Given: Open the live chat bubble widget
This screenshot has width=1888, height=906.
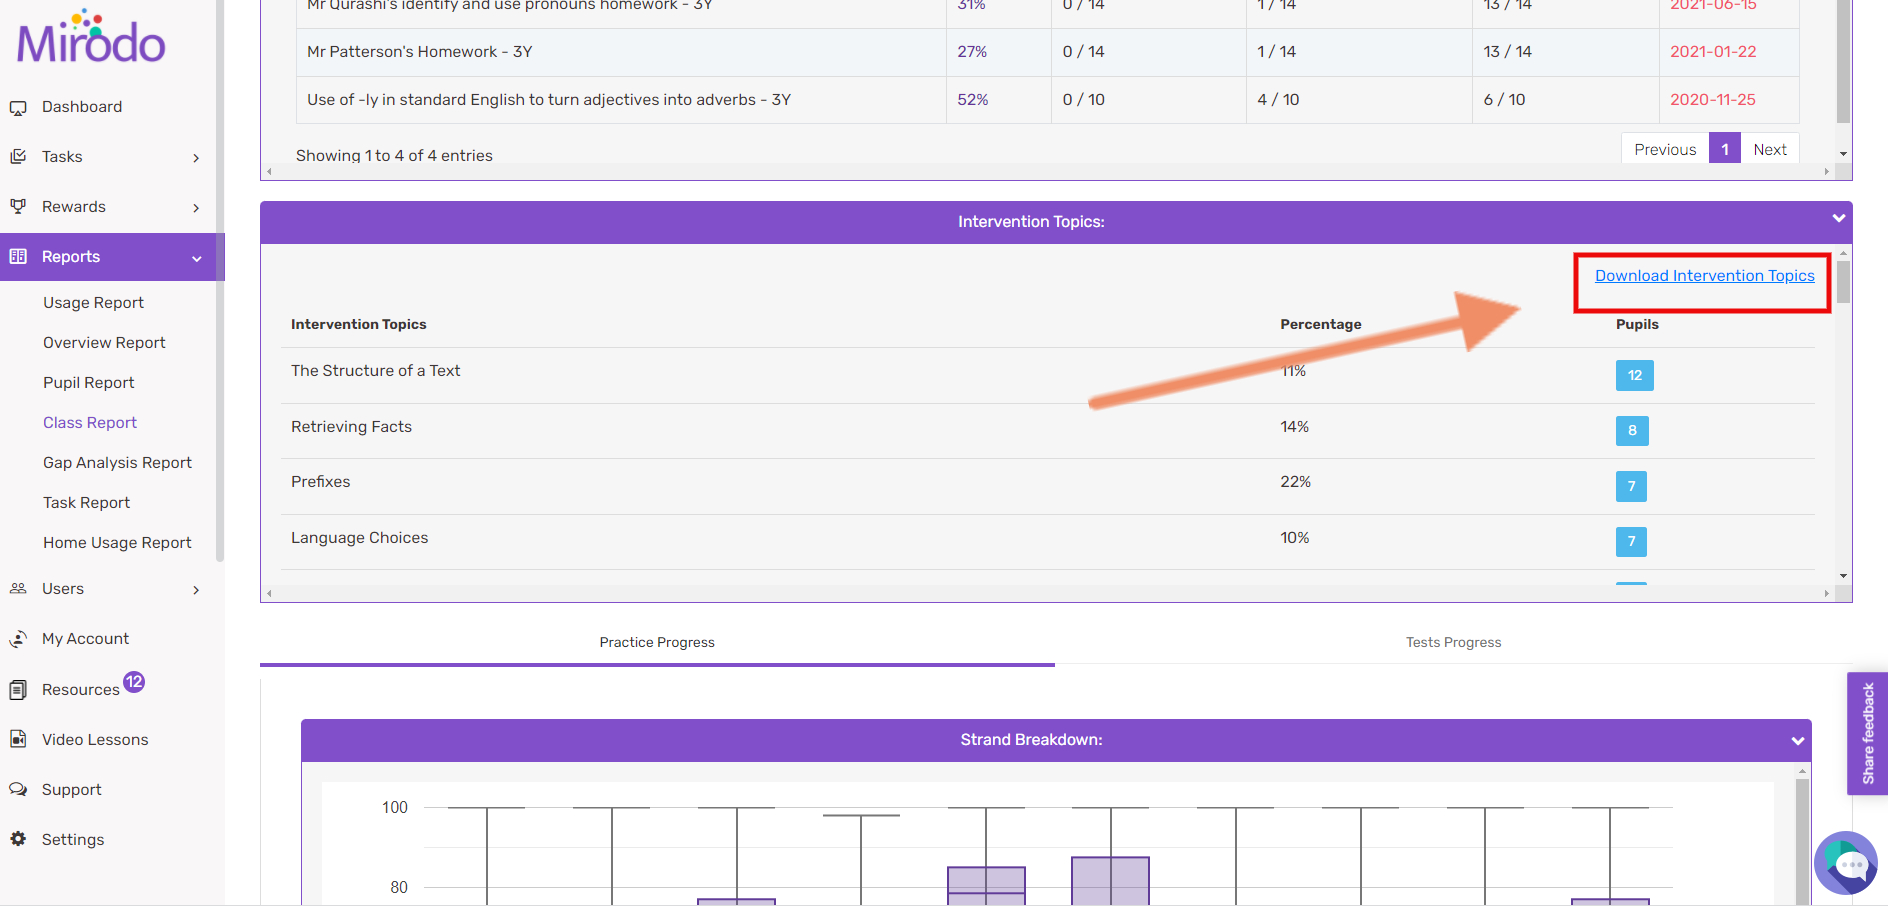Looking at the screenshot, I should coord(1846,862).
